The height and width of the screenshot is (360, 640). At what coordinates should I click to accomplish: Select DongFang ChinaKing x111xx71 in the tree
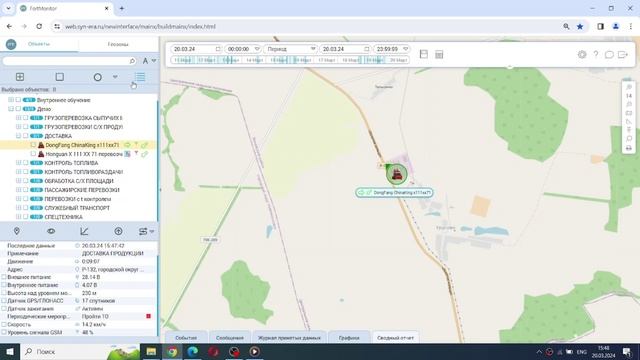coord(82,145)
